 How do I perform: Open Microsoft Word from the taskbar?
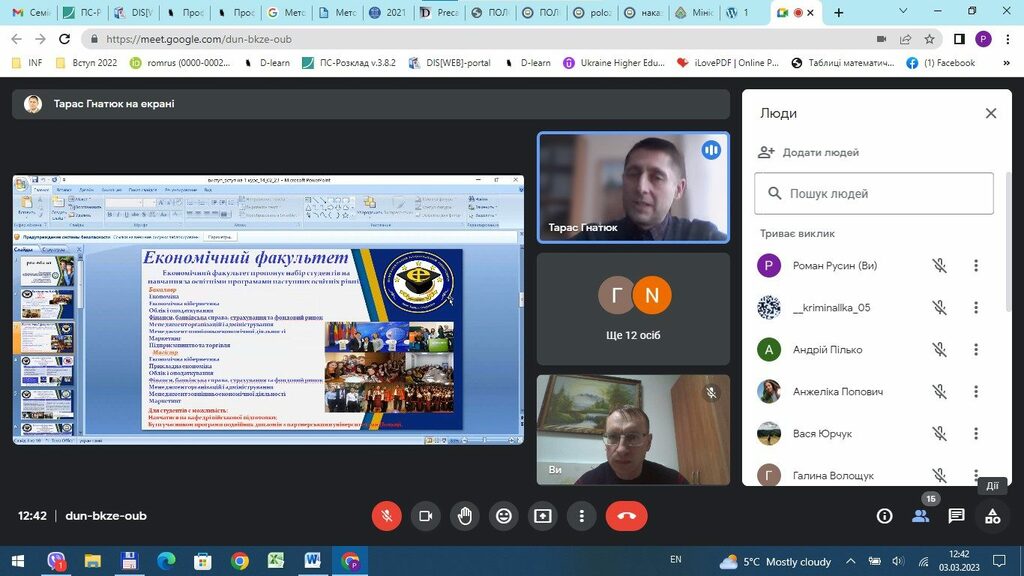[x=312, y=561]
